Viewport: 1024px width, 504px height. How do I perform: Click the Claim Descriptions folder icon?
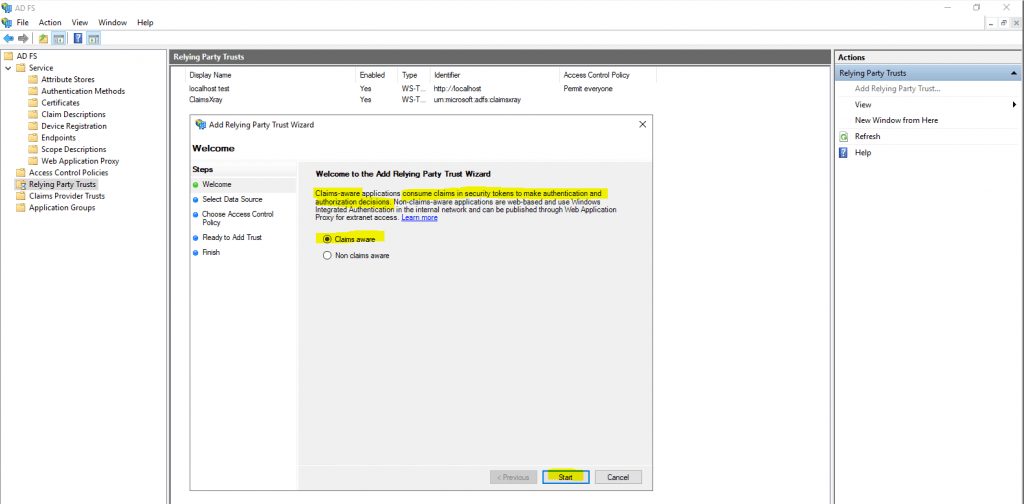click(x=33, y=115)
